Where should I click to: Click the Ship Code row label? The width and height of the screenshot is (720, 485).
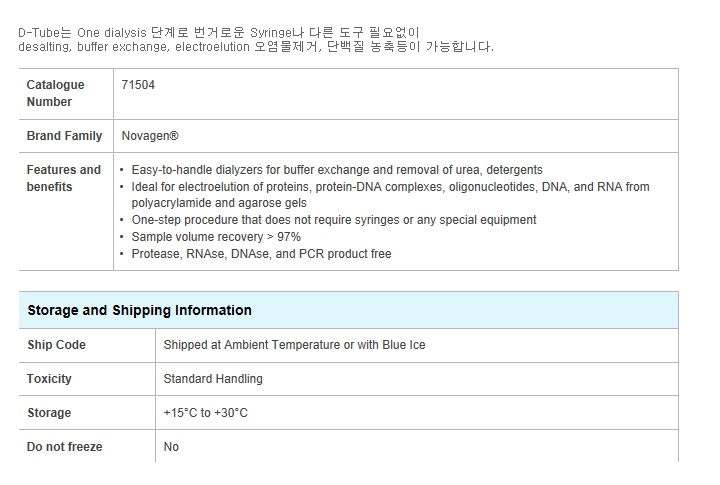[x=56, y=345]
